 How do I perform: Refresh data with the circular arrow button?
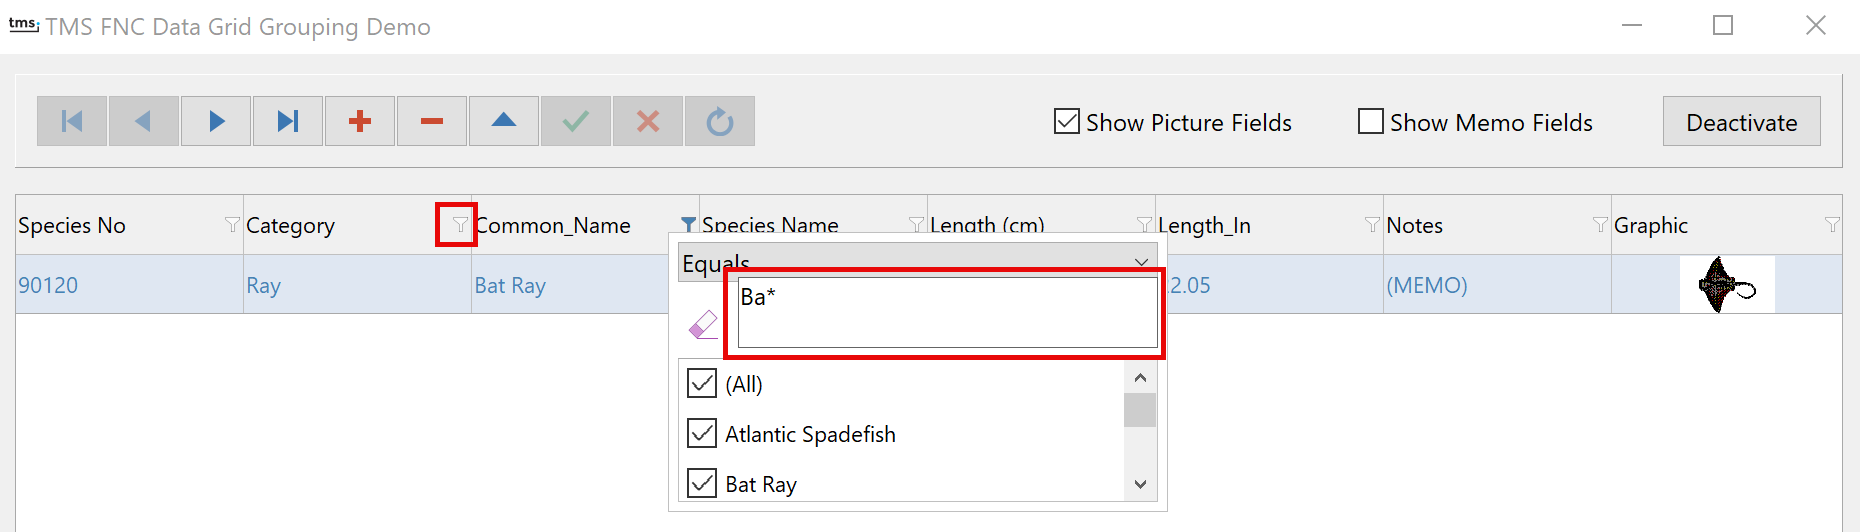tap(720, 121)
